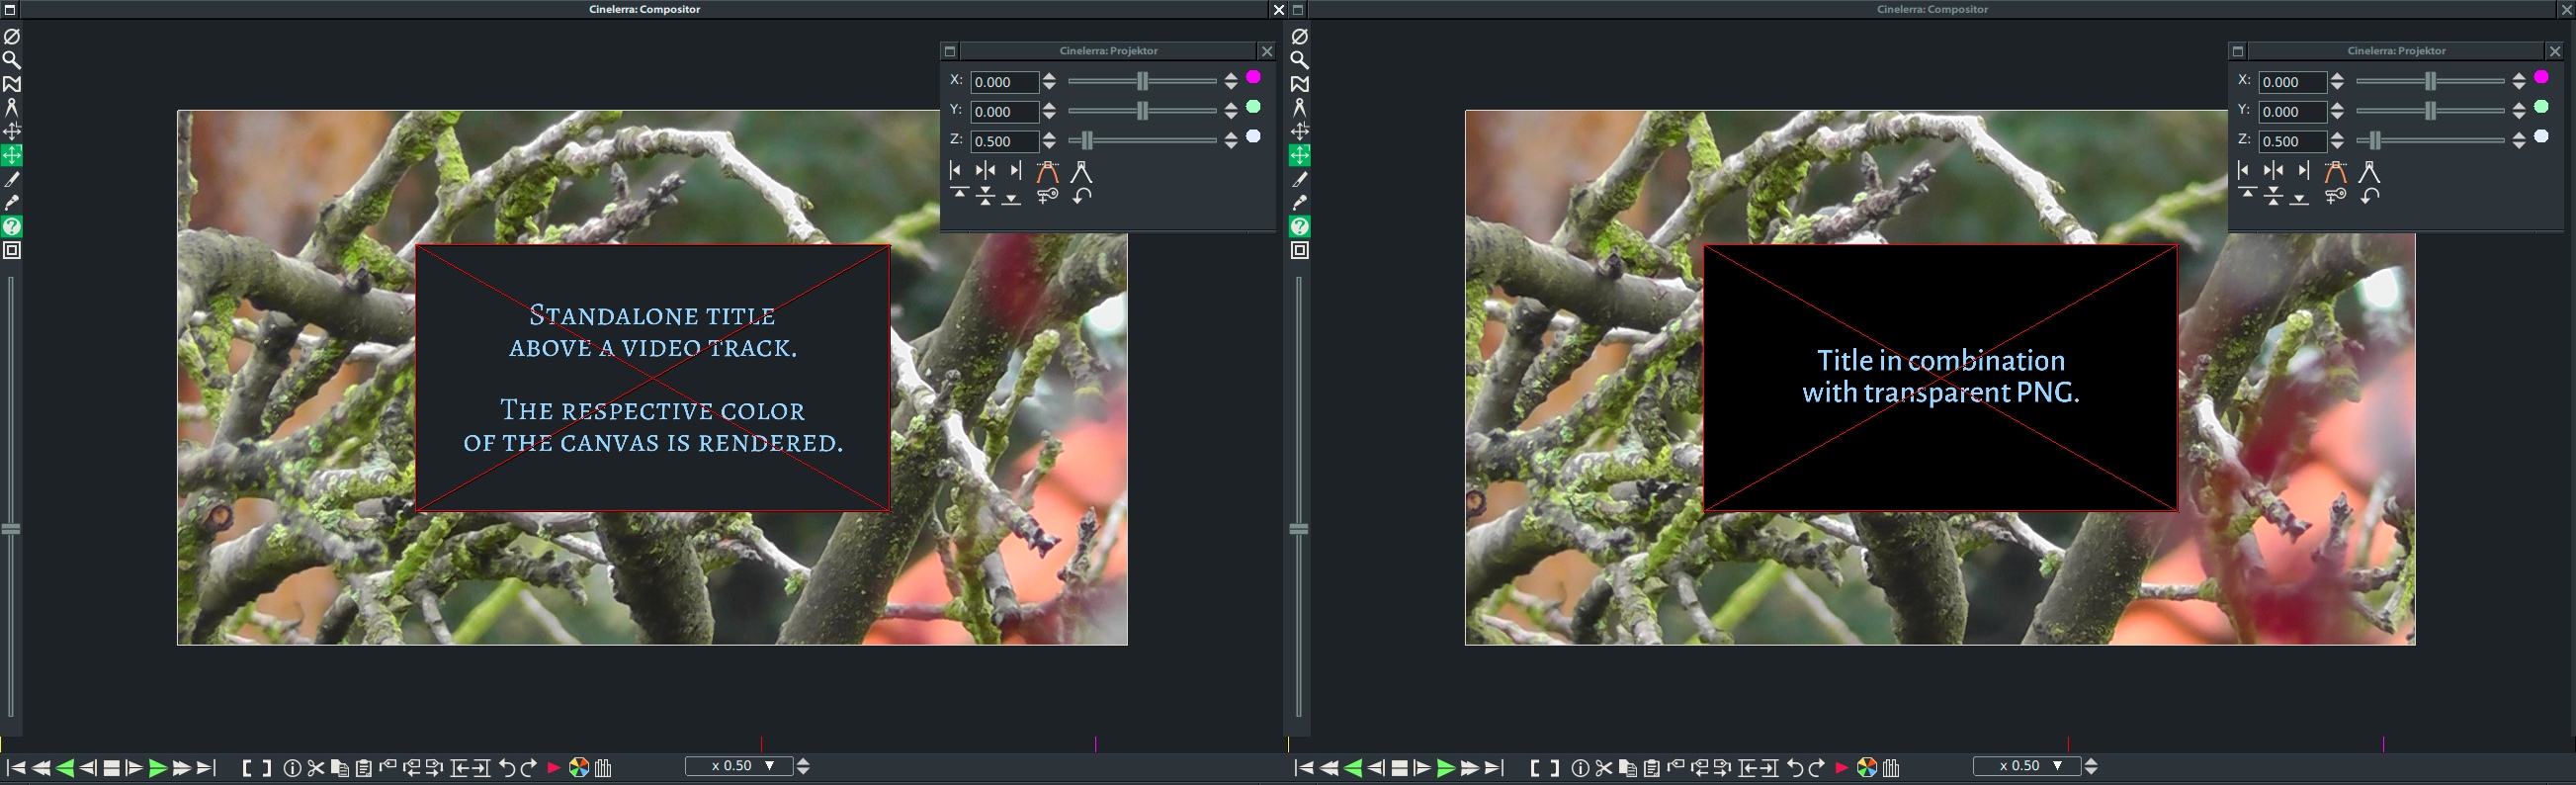2576x785 pixels.
Task: Click the undo arrow in left Compositor toolbar
Action: pyautogui.click(x=507, y=768)
